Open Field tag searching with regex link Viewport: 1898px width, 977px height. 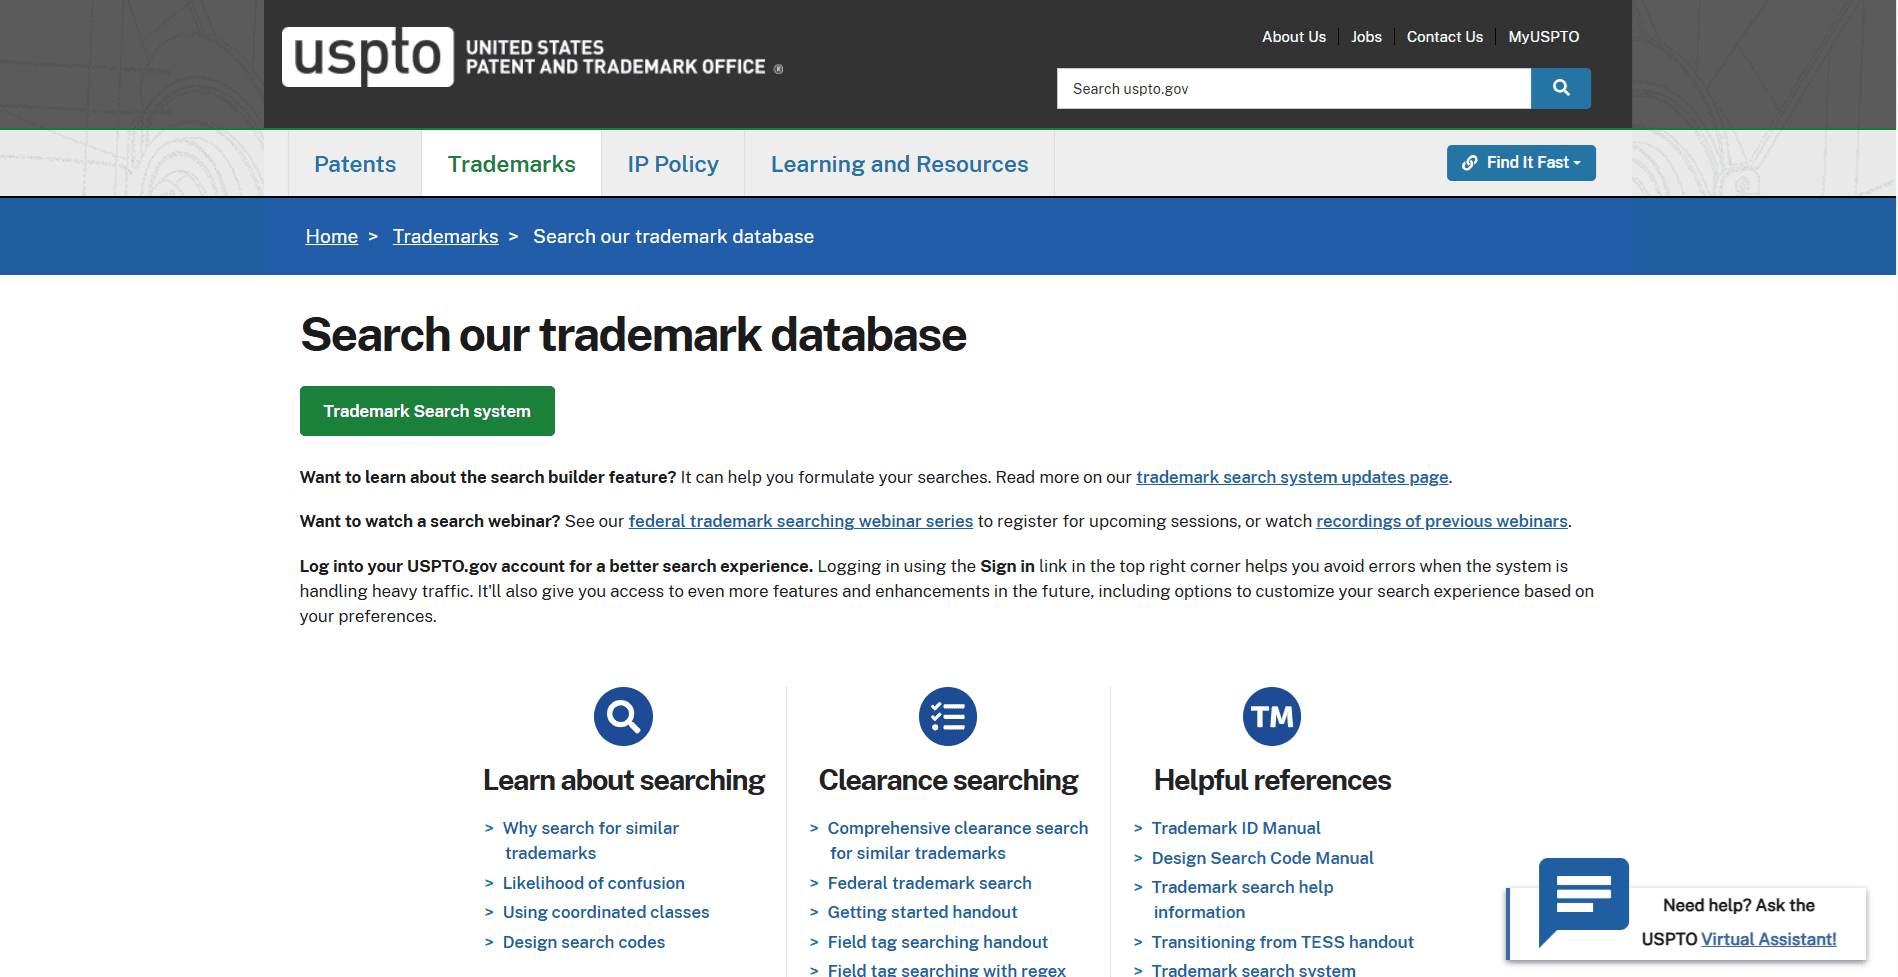click(x=946, y=969)
